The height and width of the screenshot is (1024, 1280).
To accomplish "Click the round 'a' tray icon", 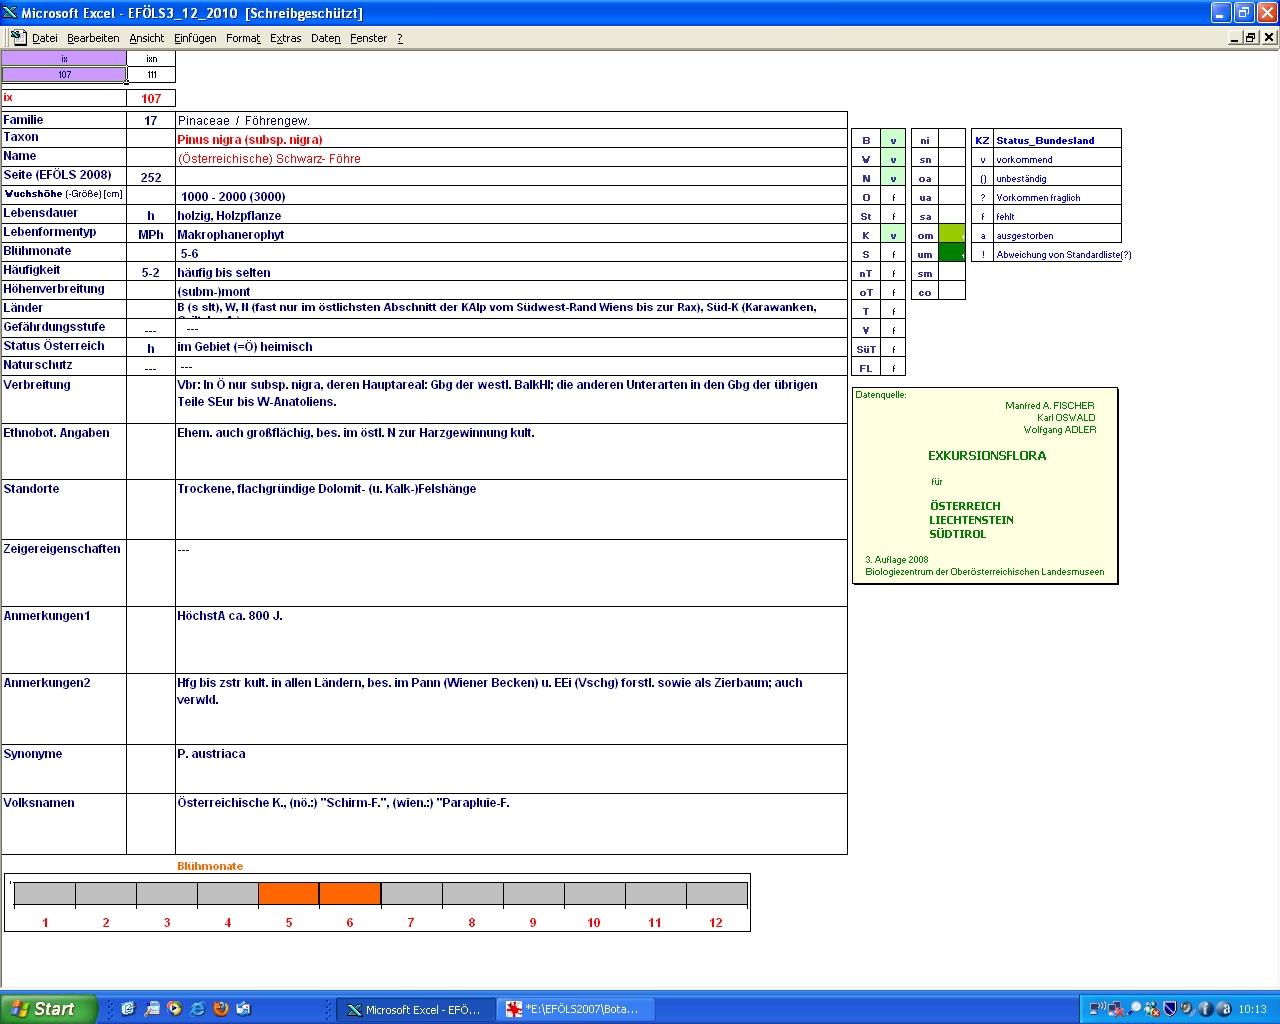I will click(1224, 1009).
